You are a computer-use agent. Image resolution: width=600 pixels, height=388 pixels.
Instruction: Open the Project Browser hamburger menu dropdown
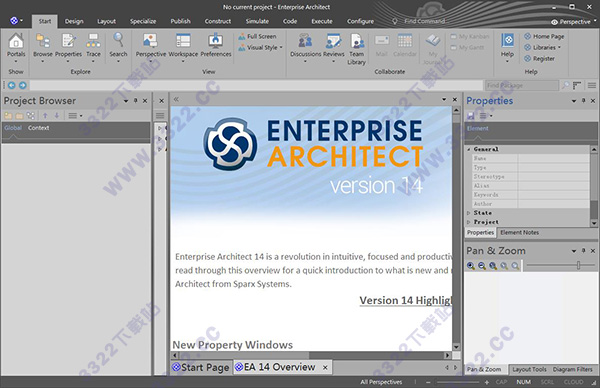(75, 116)
